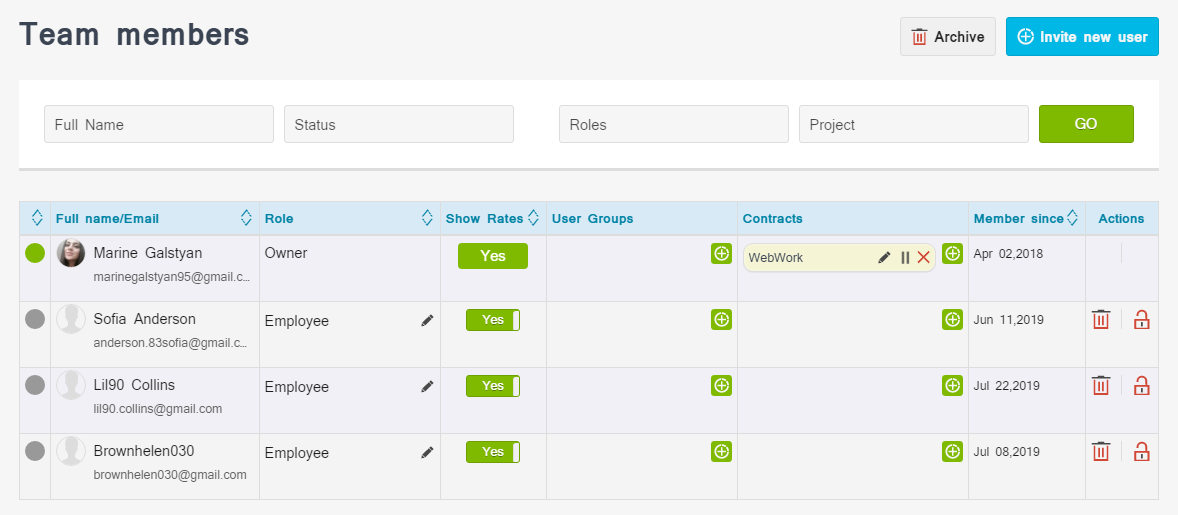The width and height of the screenshot is (1178, 515).
Task: Add user group for Marine Galstyan
Action: click(x=721, y=254)
